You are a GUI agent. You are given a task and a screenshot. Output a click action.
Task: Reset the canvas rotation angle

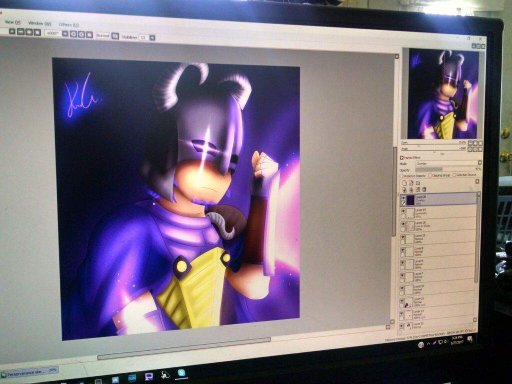click(89, 34)
